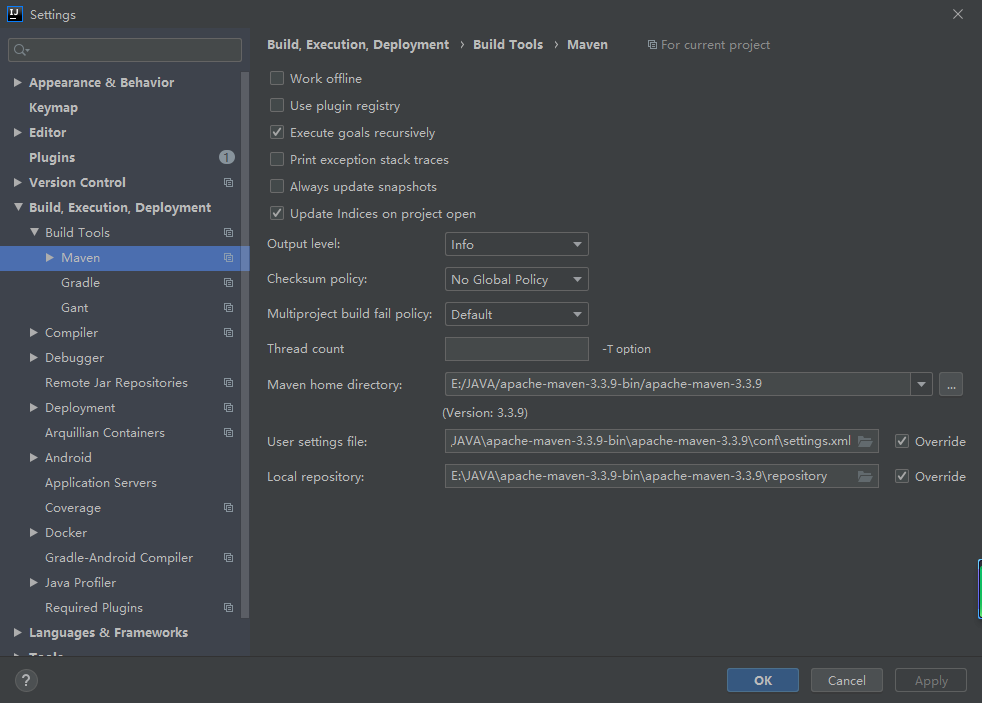
Task: Expand the Docker tree node
Action: point(34,533)
